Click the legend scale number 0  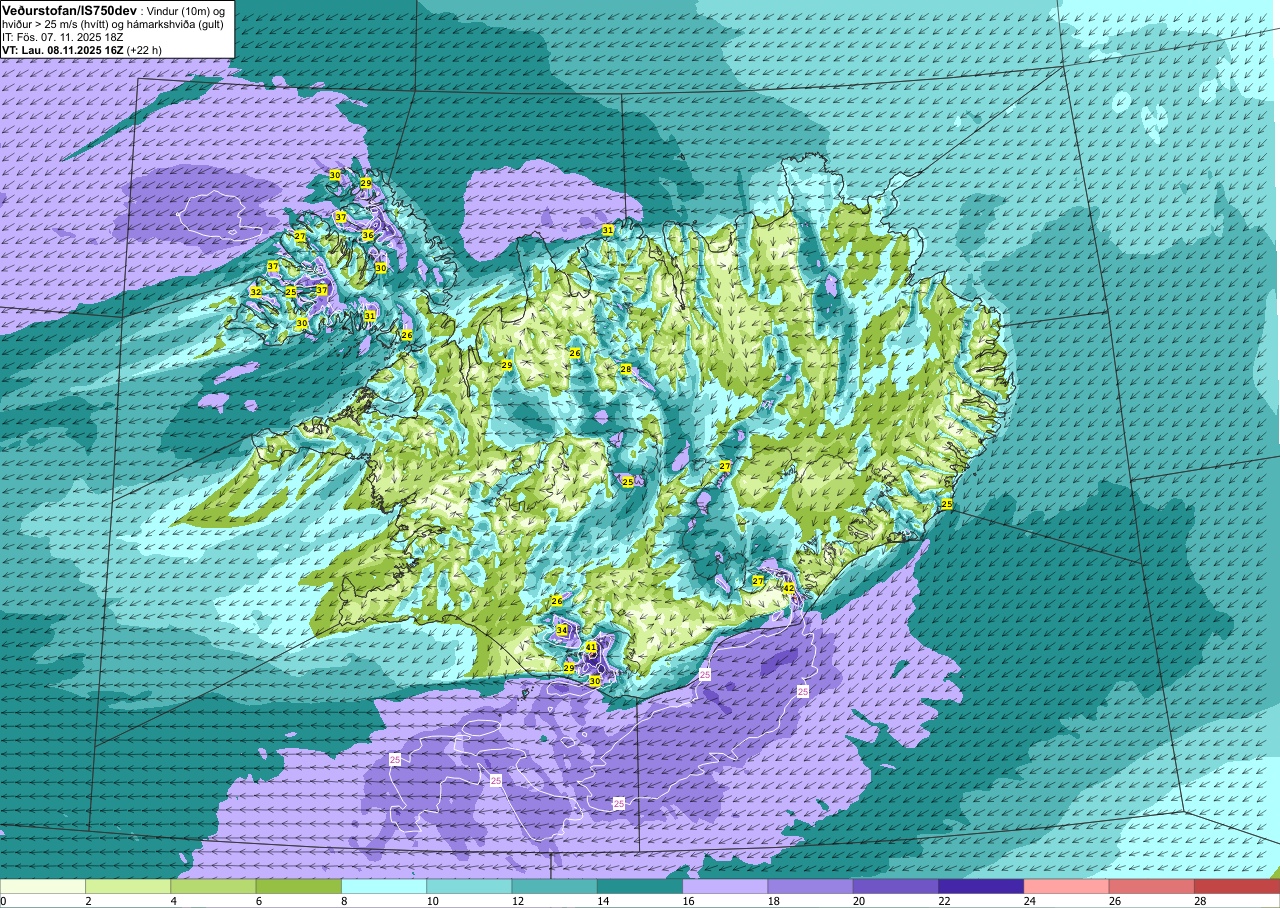point(3,901)
